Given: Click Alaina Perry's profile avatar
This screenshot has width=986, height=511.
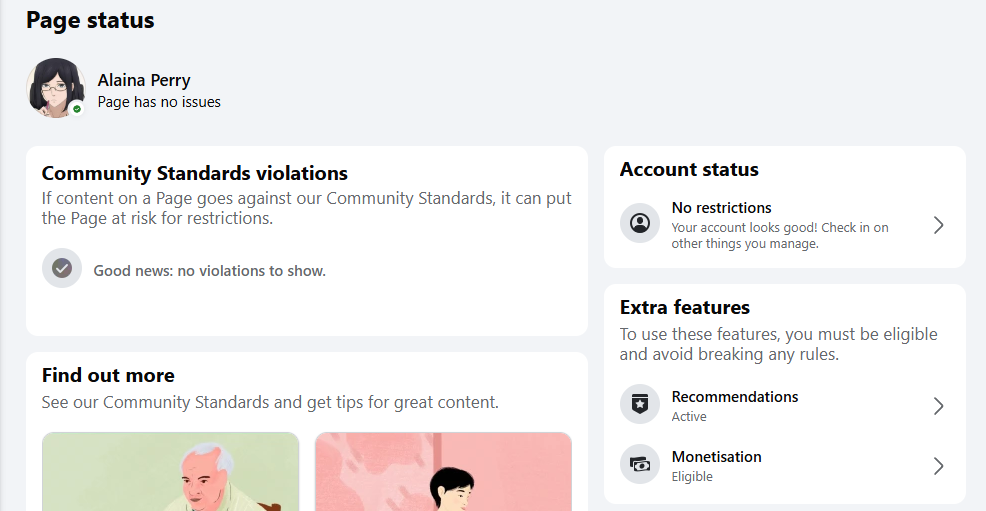Looking at the screenshot, I should [x=56, y=88].
